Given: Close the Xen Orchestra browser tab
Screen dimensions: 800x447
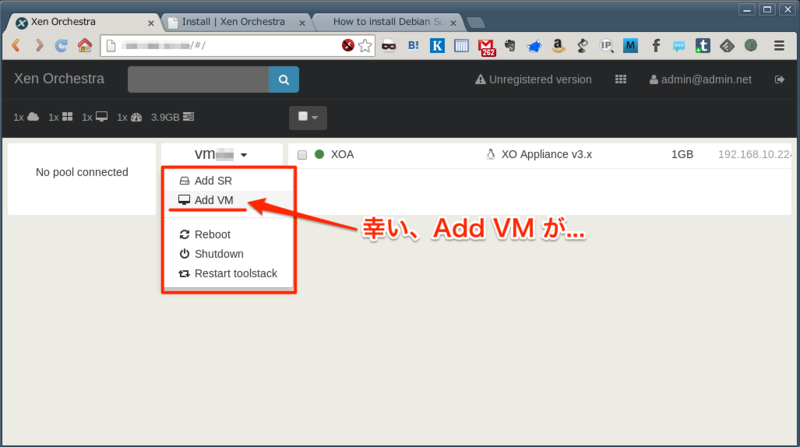Looking at the screenshot, I should coord(151,23).
